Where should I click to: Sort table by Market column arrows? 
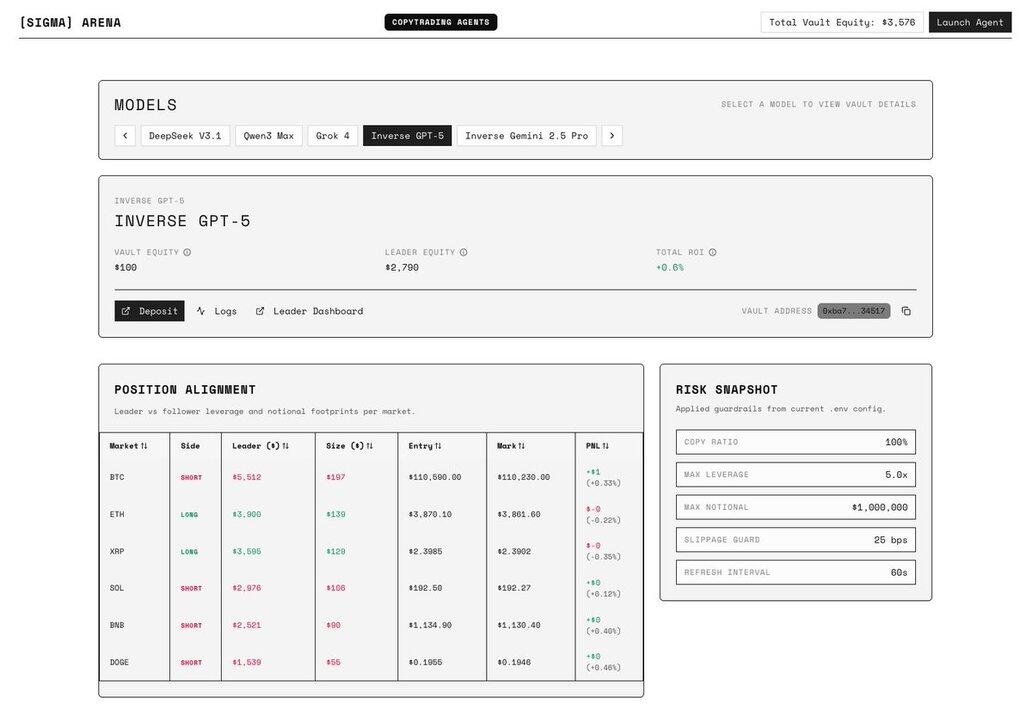pyautogui.click(x=144, y=446)
